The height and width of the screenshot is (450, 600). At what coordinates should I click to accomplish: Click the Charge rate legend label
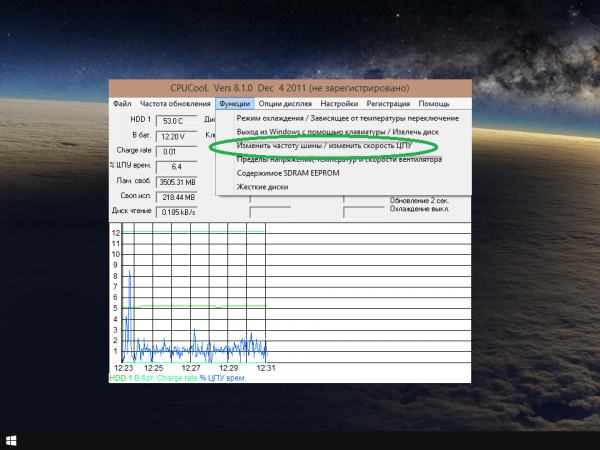click(177, 378)
